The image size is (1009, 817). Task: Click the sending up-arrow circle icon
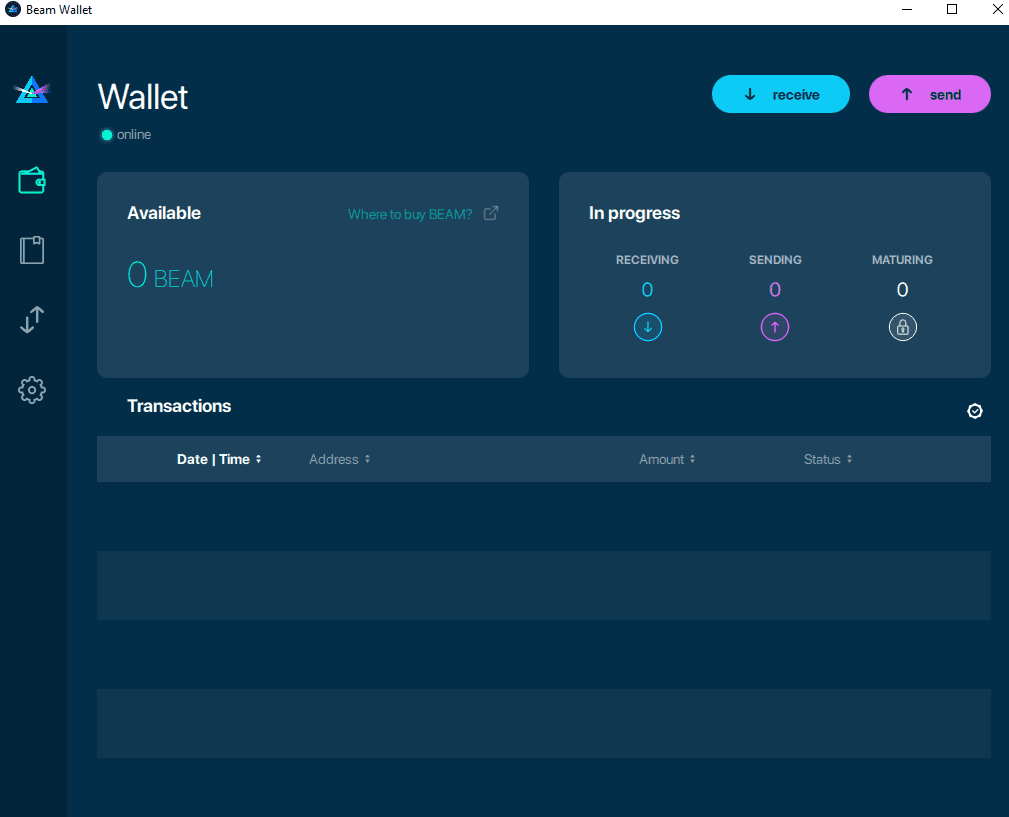tap(775, 327)
